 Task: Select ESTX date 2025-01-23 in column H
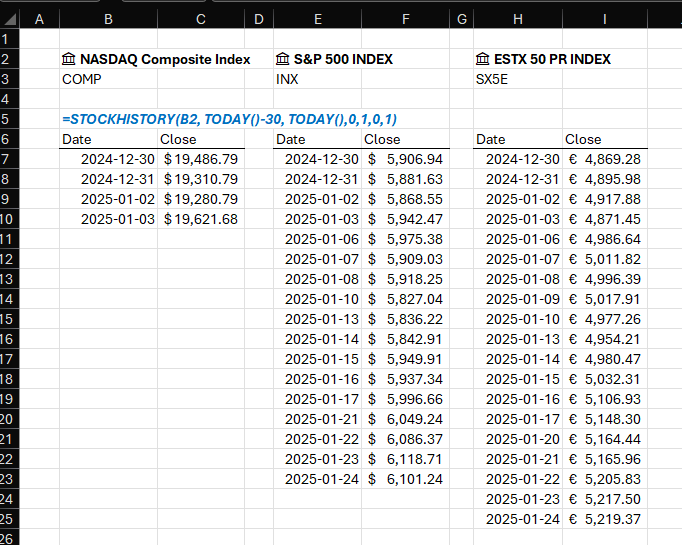pos(518,499)
